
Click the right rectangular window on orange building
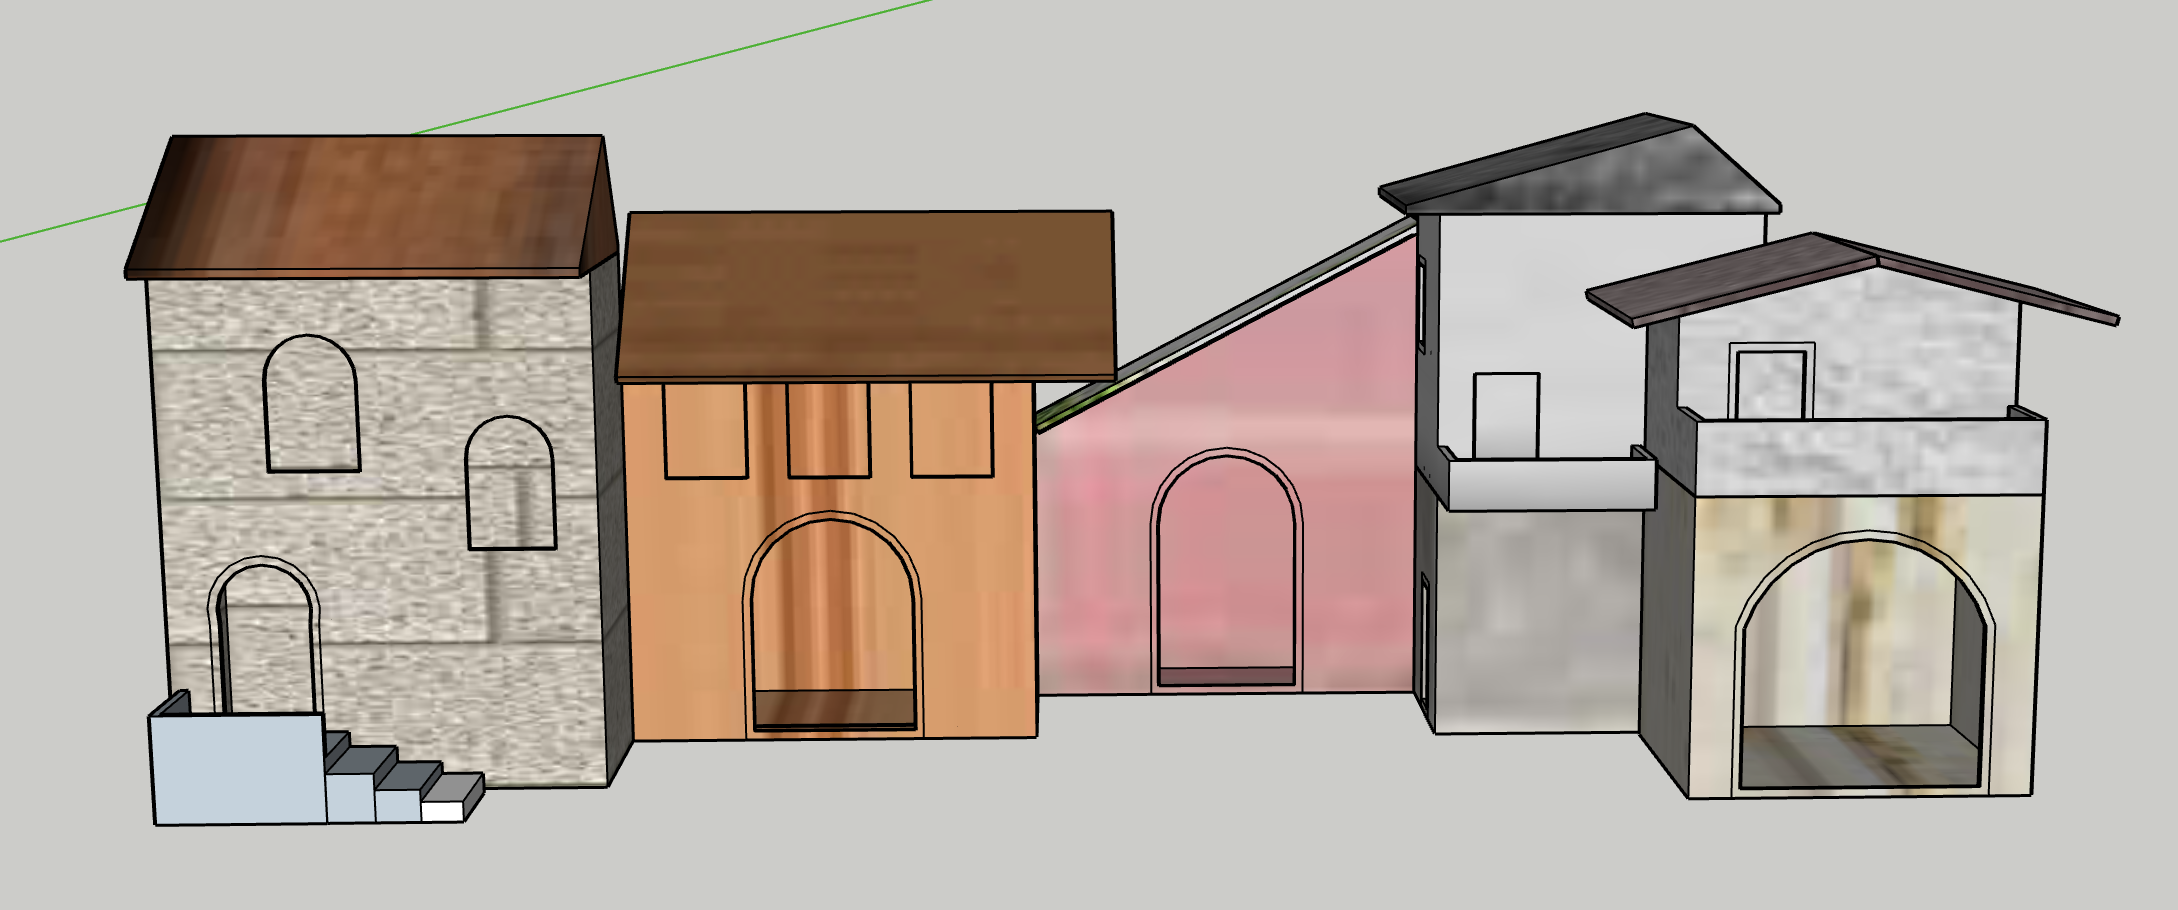[x=951, y=430]
